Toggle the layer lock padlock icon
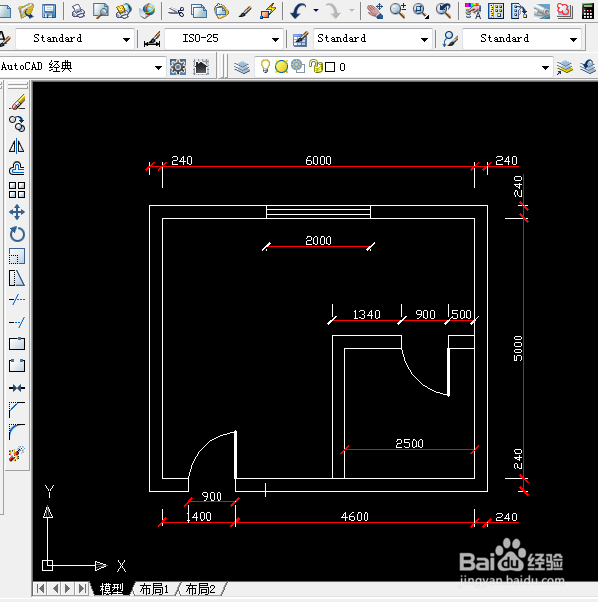Screen dimensions: 598x602 coord(316,66)
